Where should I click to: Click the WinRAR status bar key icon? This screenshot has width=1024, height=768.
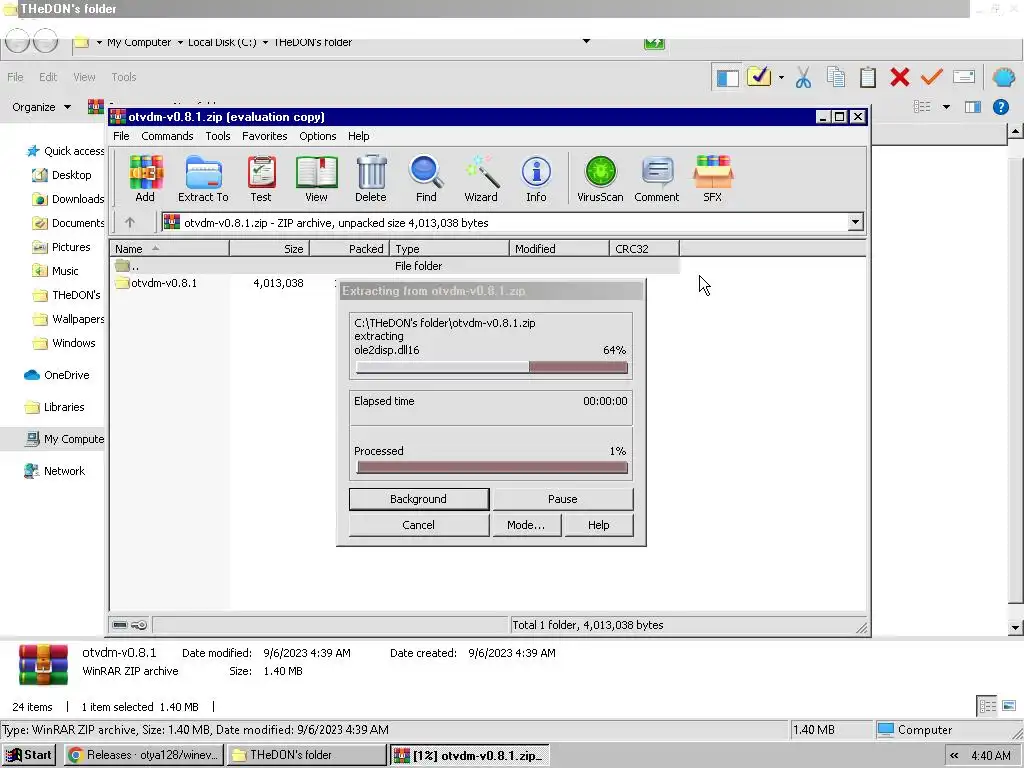(x=138, y=625)
